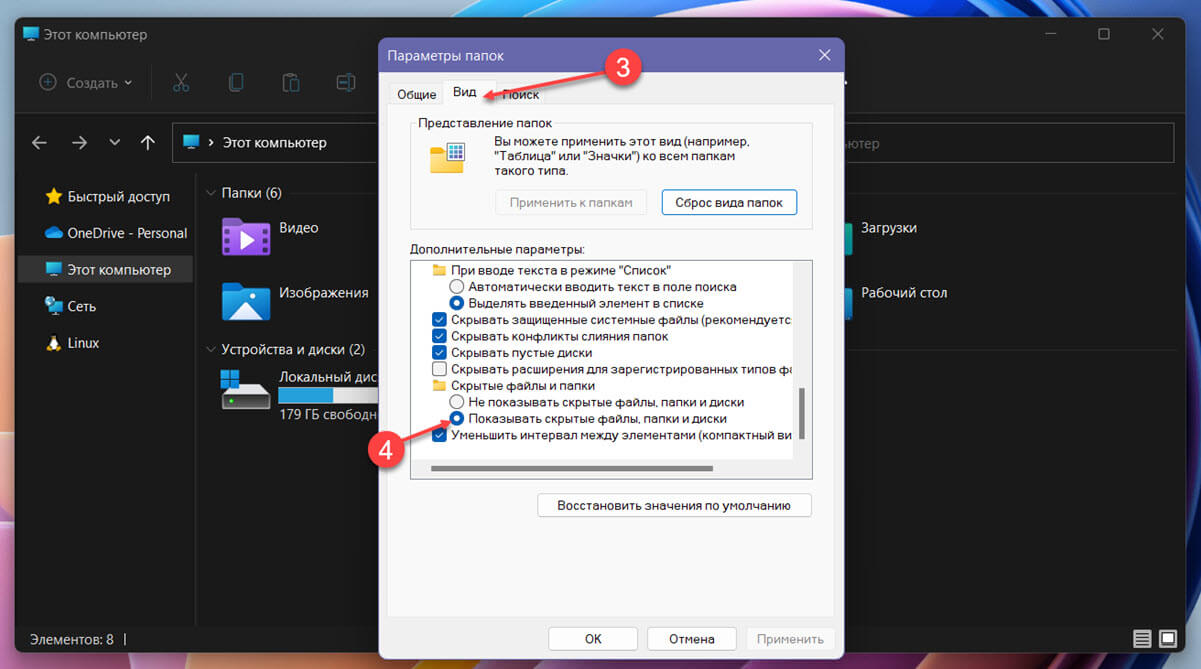Click the Изображения folder icon
Viewport: 1201px width, 669px height.
246,300
